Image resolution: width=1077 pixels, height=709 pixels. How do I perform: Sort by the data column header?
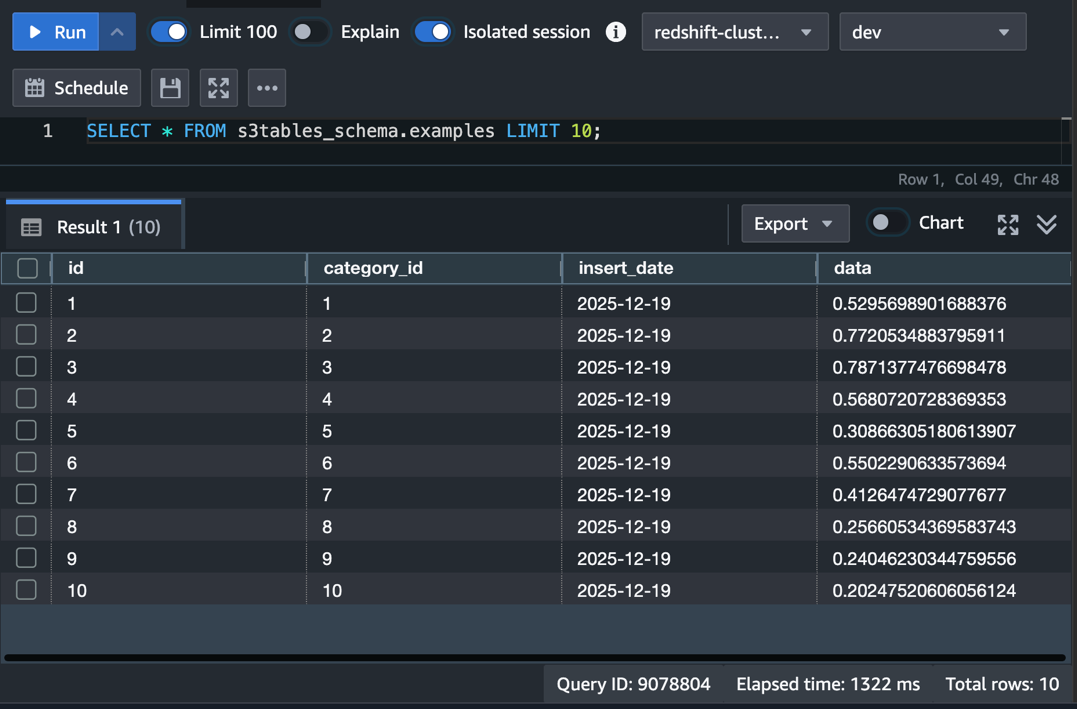coord(944,268)
